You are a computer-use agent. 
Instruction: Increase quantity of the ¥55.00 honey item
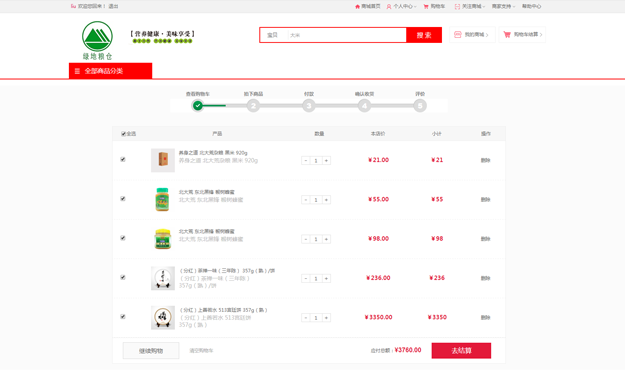(326, 200)
